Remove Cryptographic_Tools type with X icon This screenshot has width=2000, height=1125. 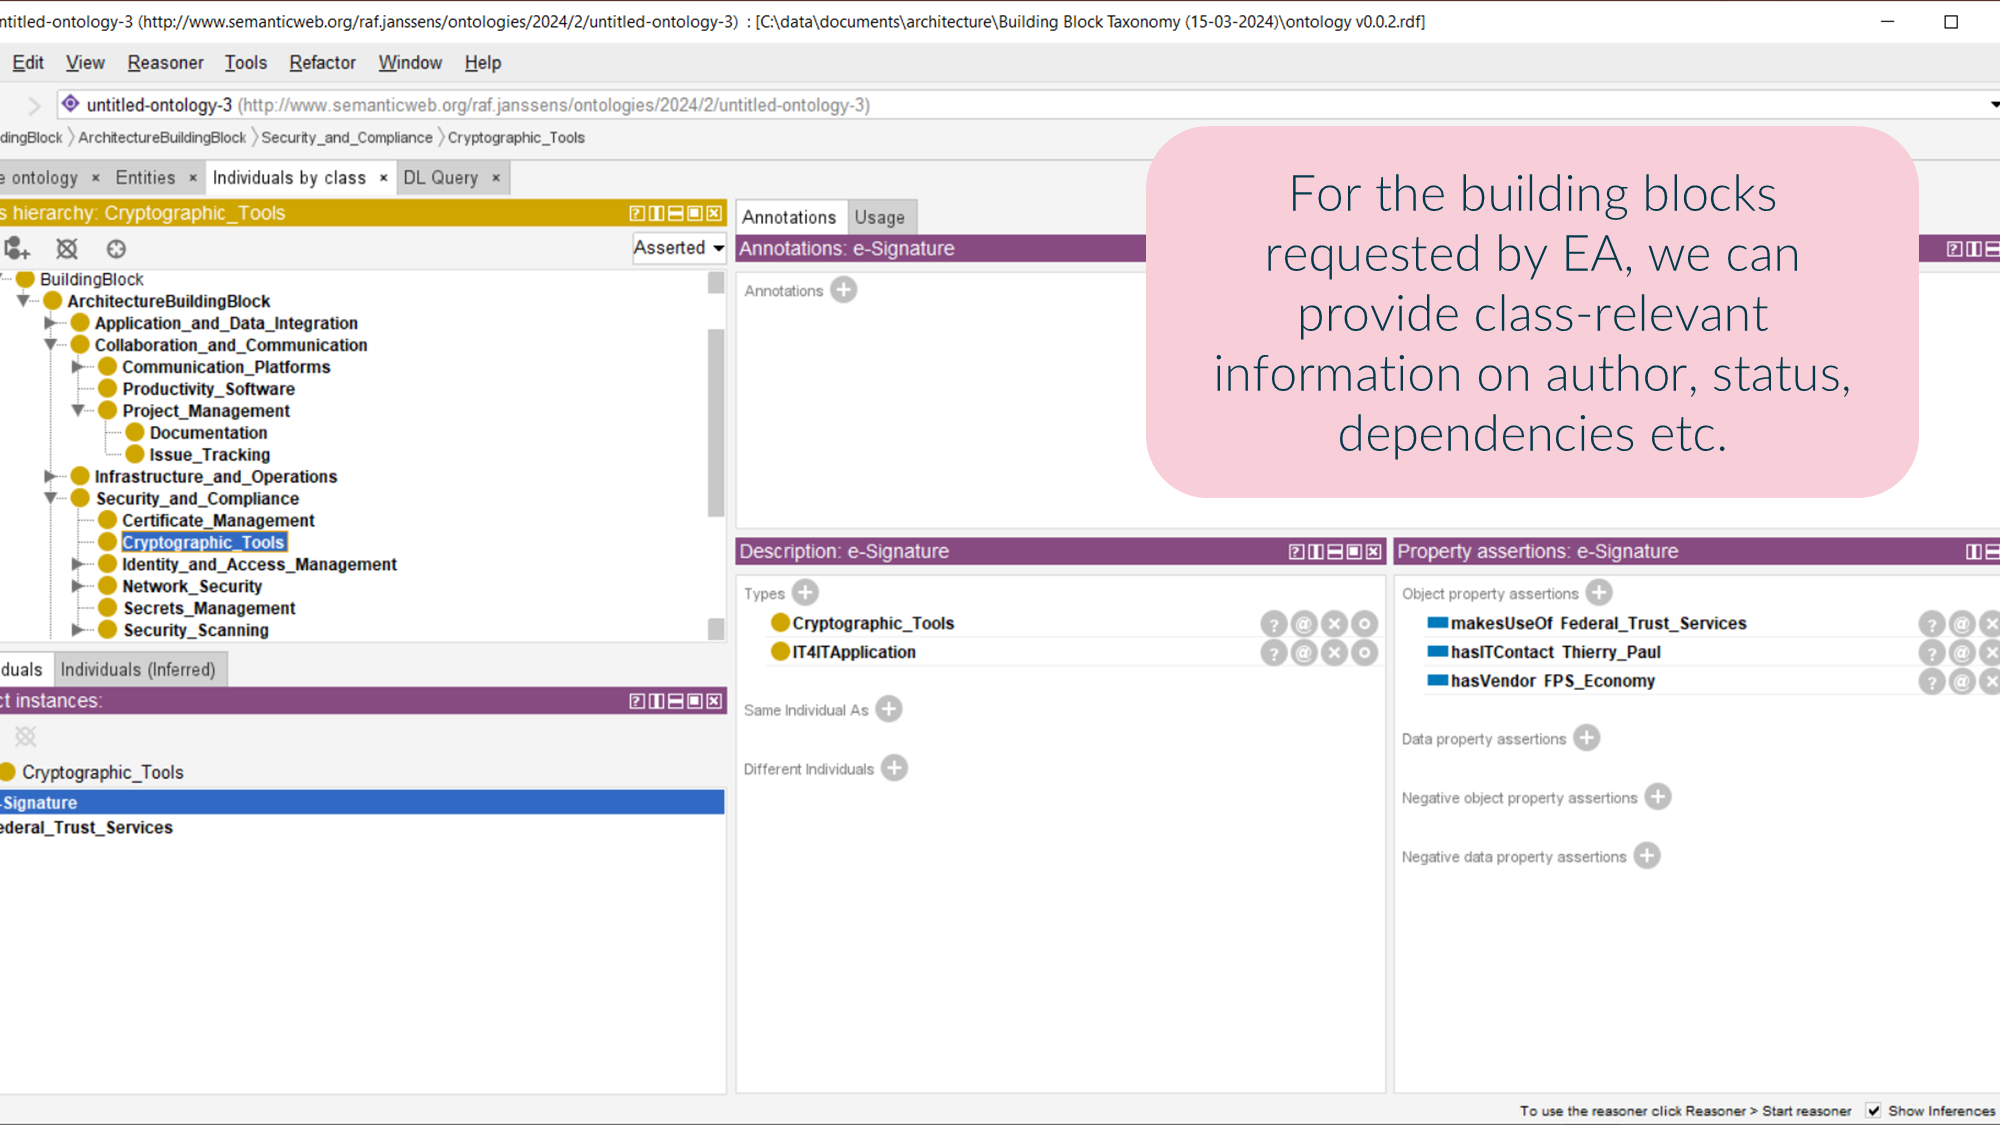tap(1334, 624)
